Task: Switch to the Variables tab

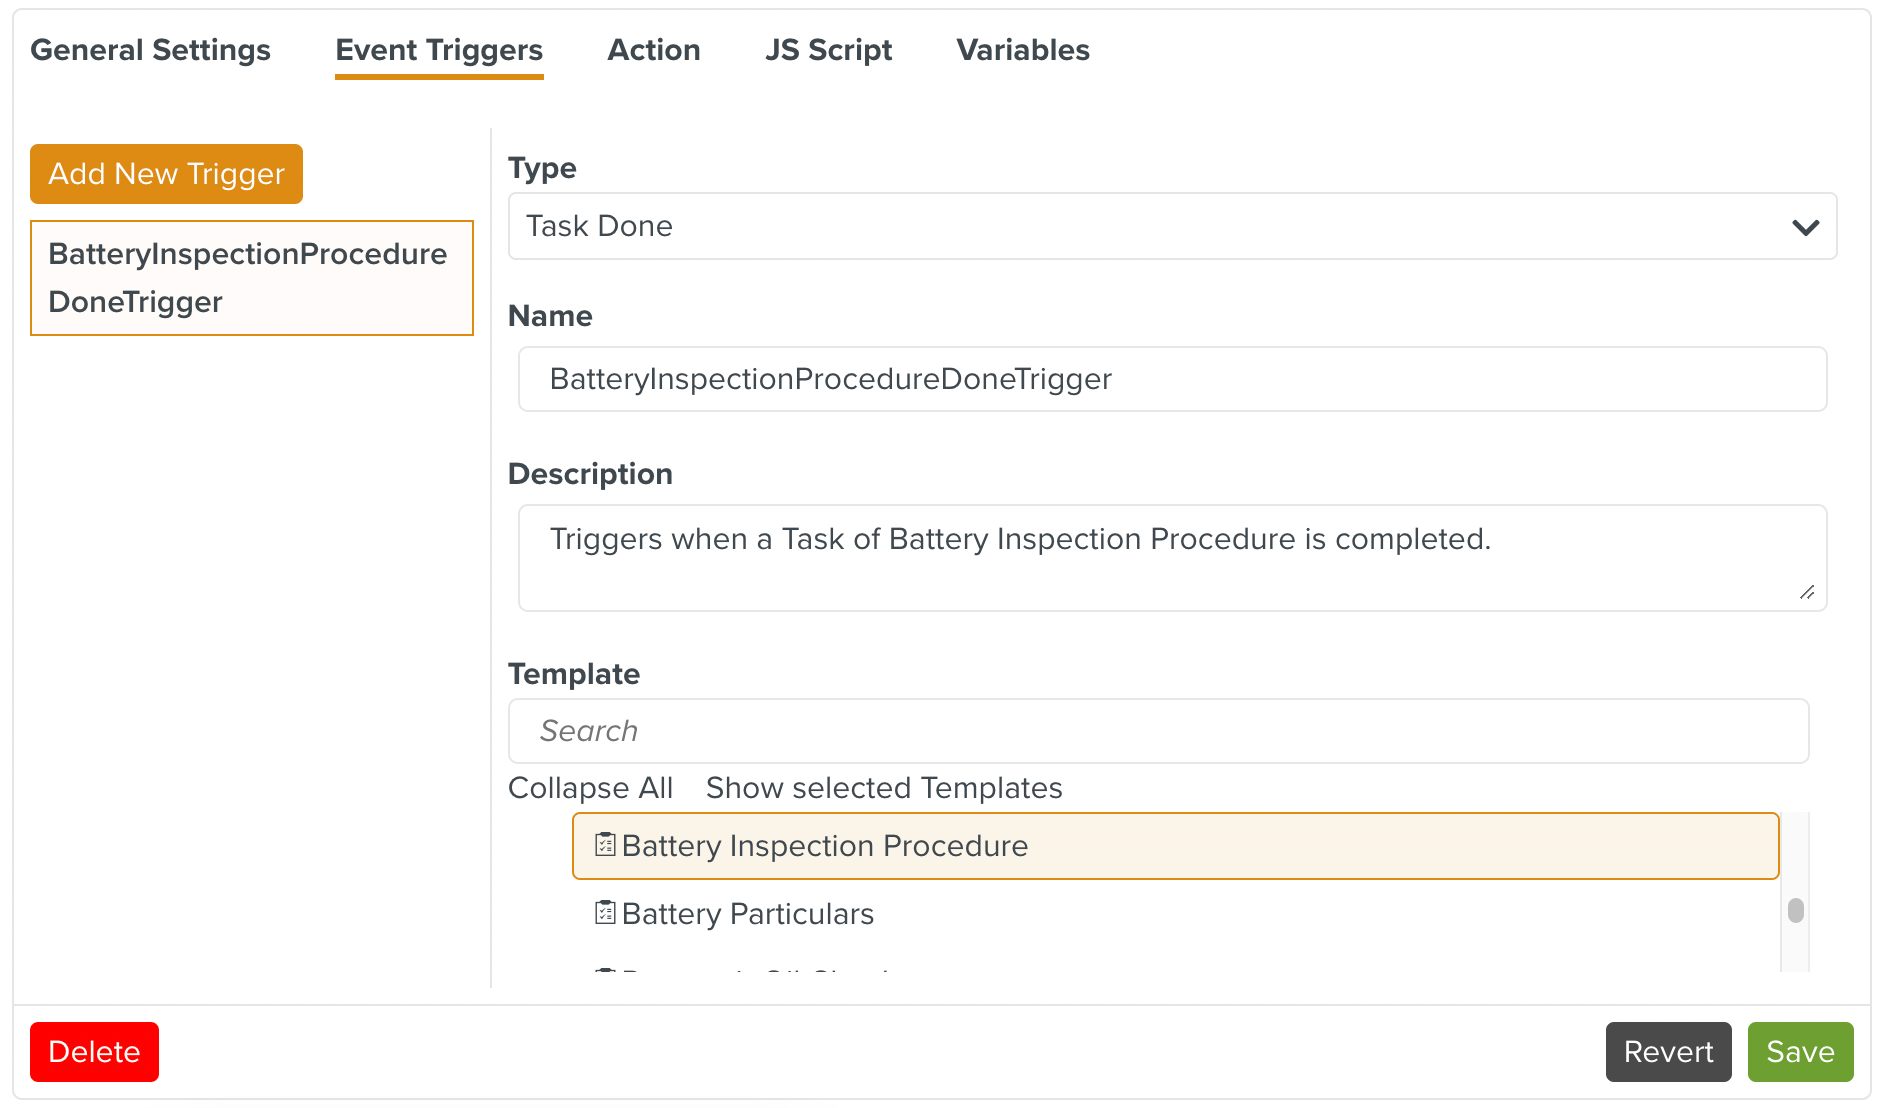Action: 1022,49
